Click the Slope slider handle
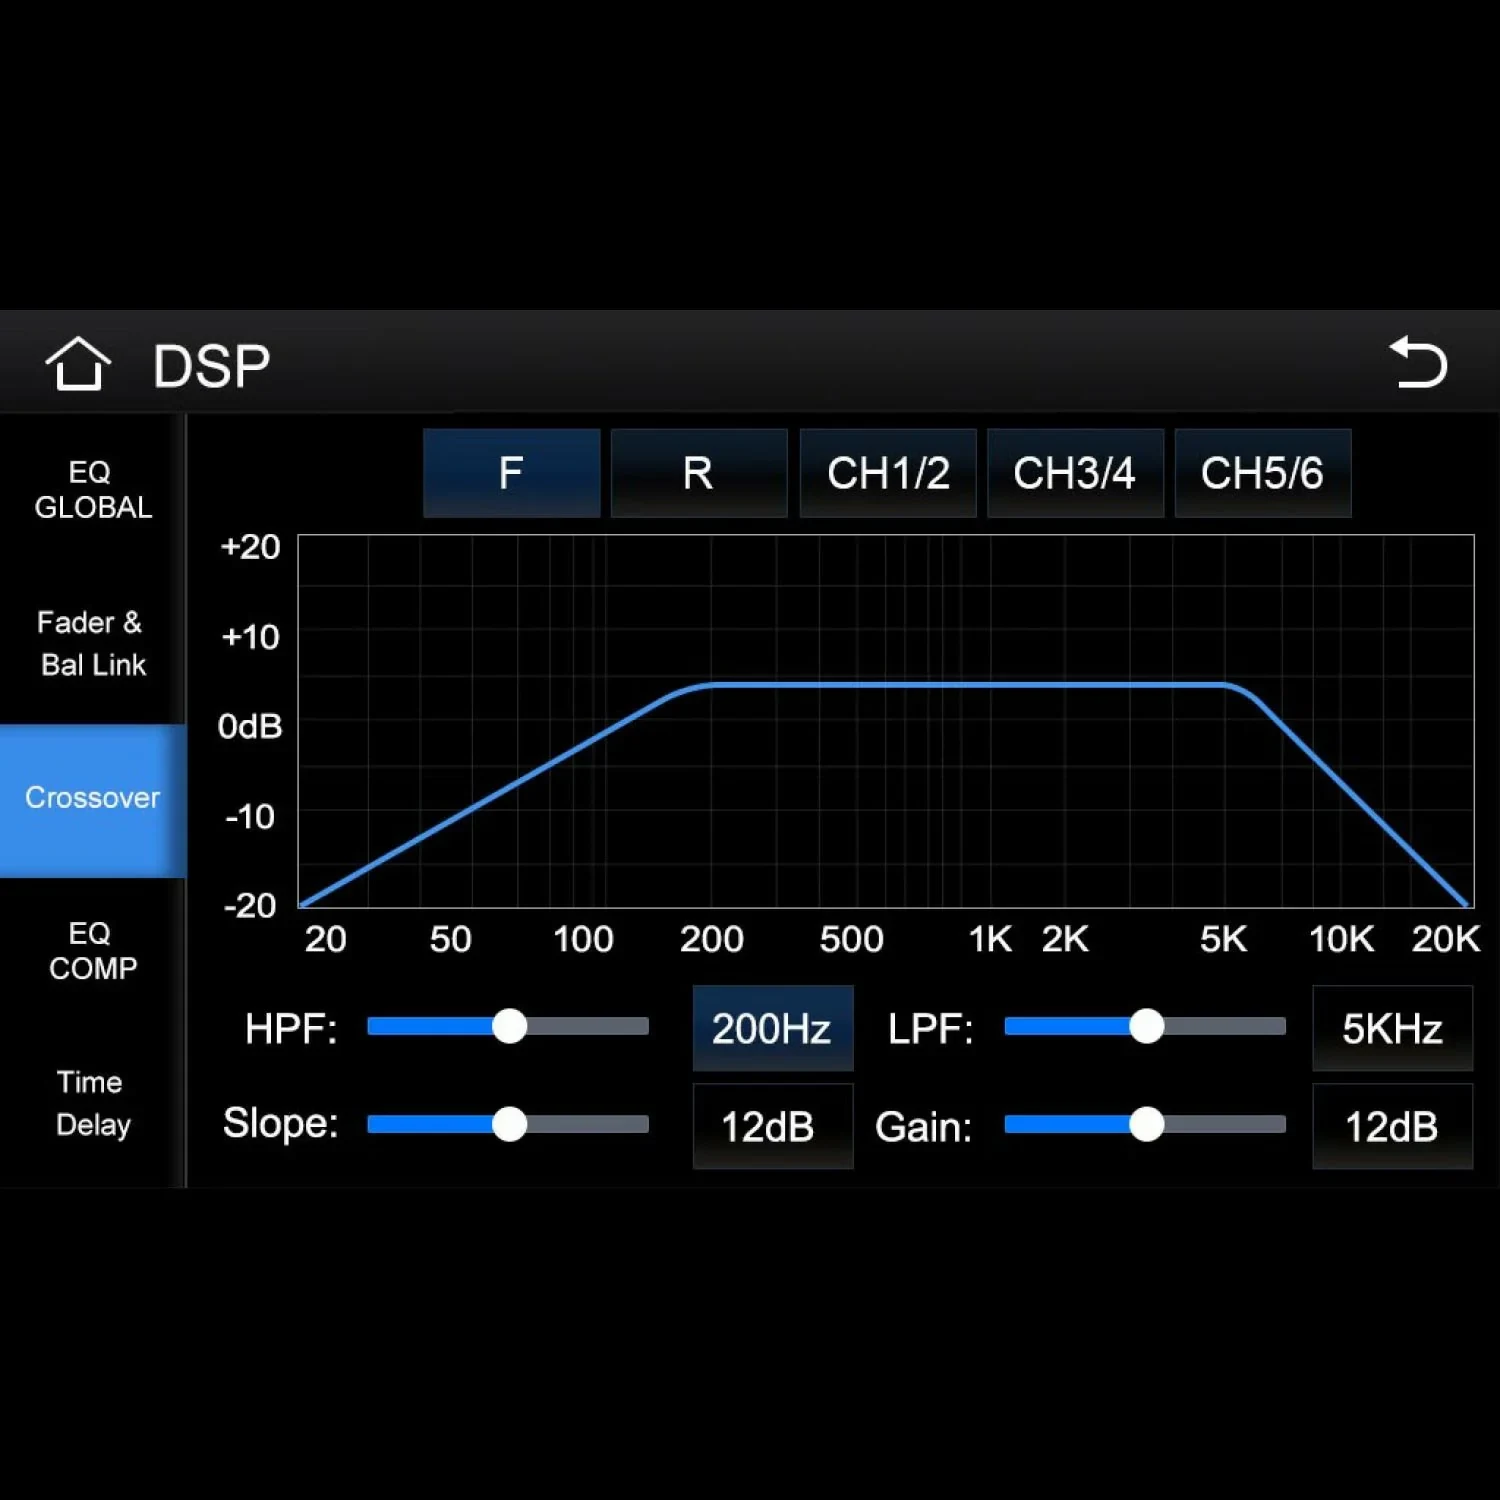1500x1500 pixels. click(x=509, y=1124)
